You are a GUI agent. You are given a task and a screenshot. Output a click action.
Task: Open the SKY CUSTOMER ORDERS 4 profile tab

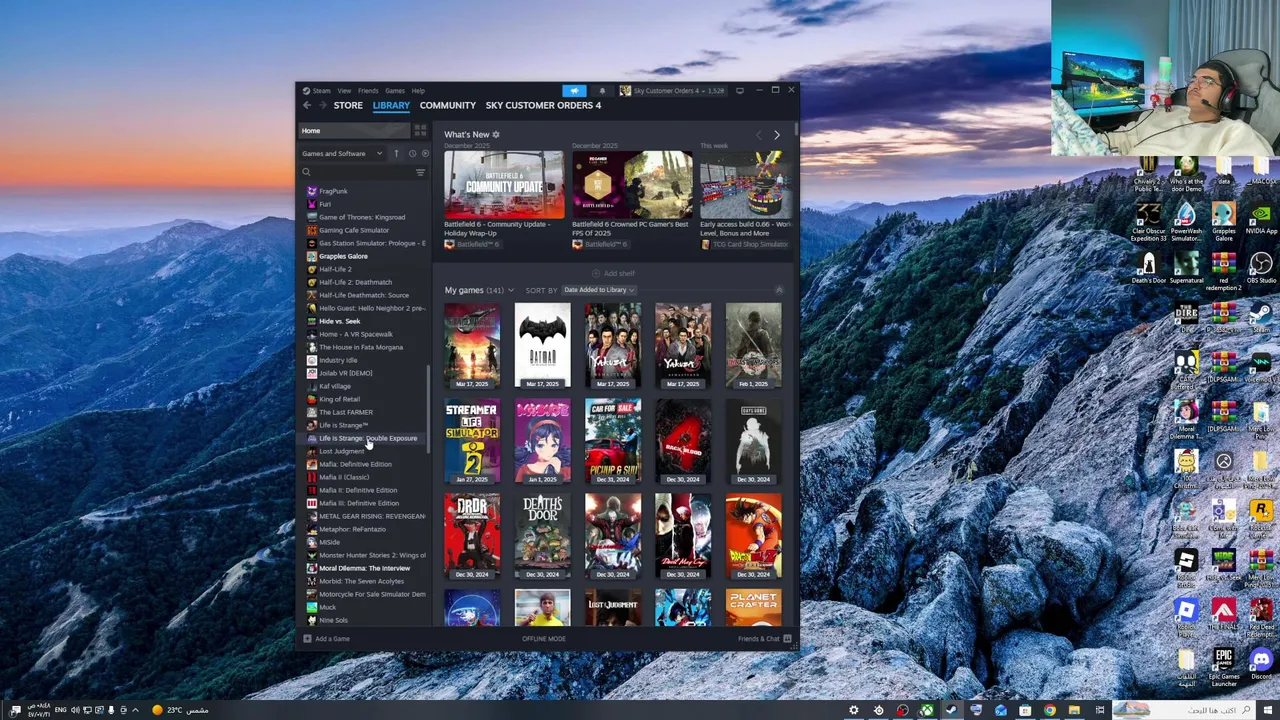[543, 105]
